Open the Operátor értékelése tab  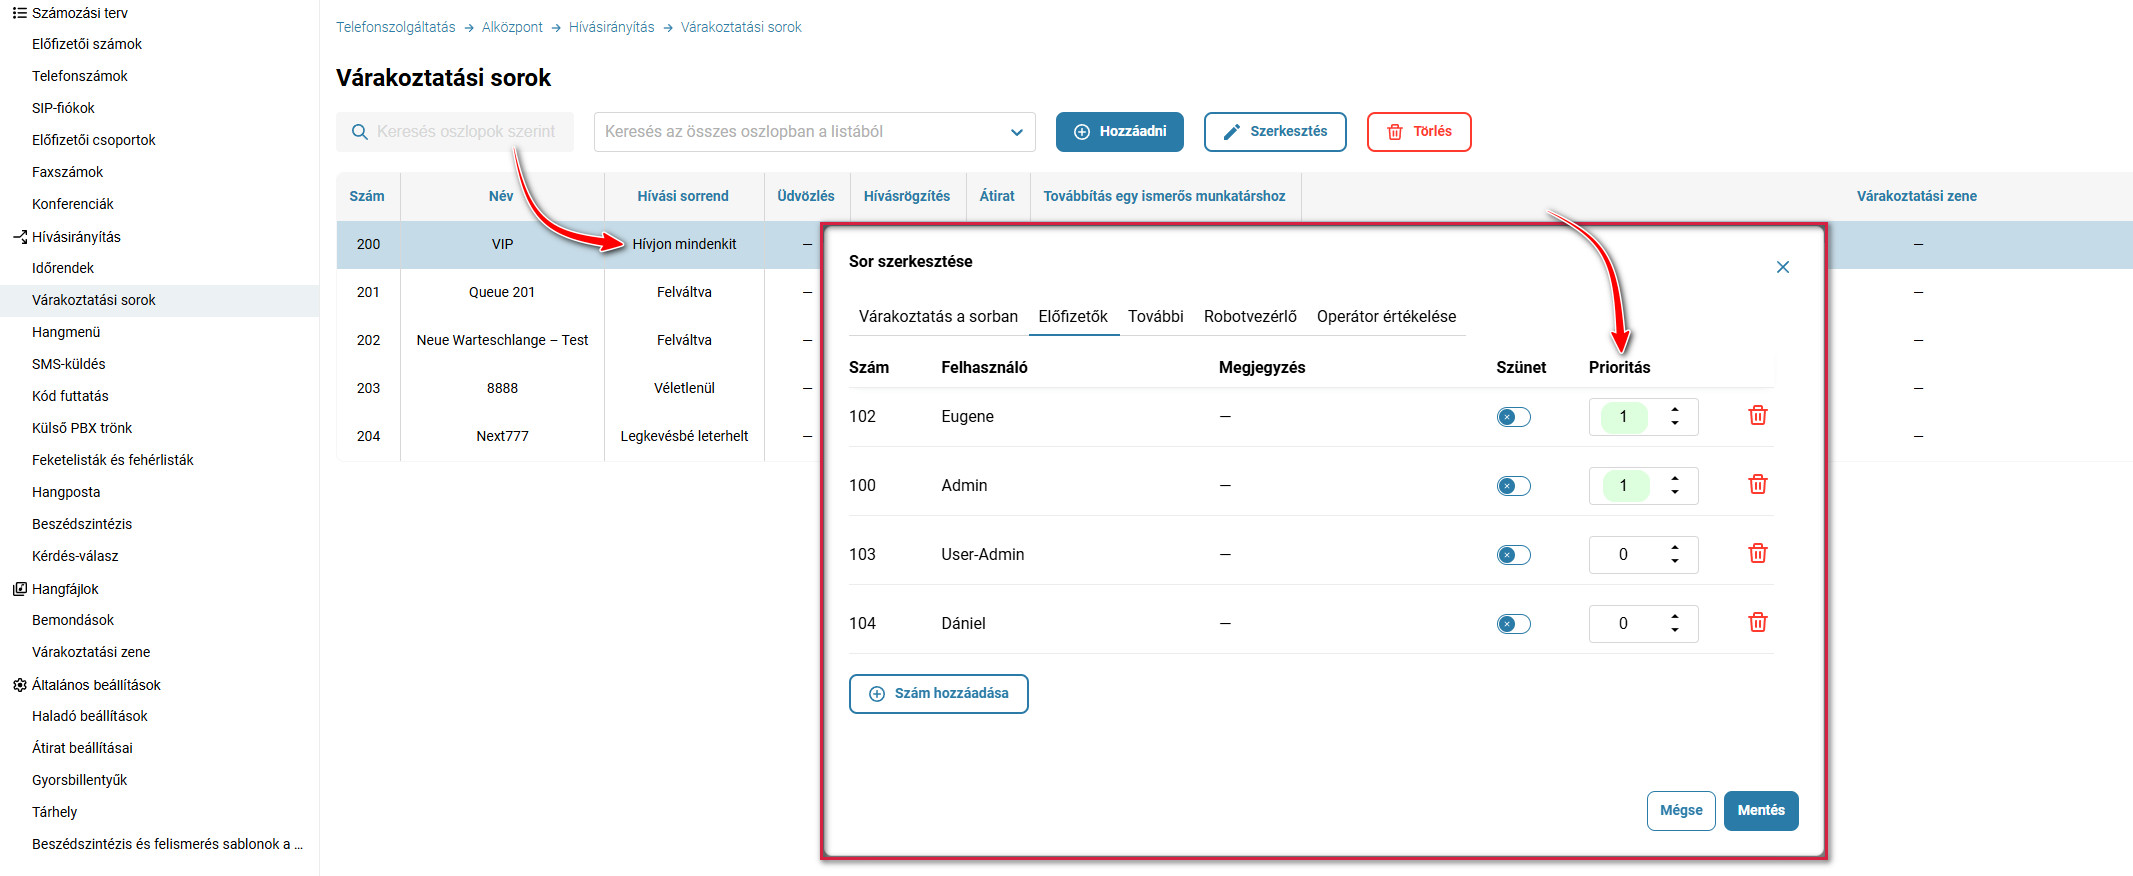click(1386, 316)
